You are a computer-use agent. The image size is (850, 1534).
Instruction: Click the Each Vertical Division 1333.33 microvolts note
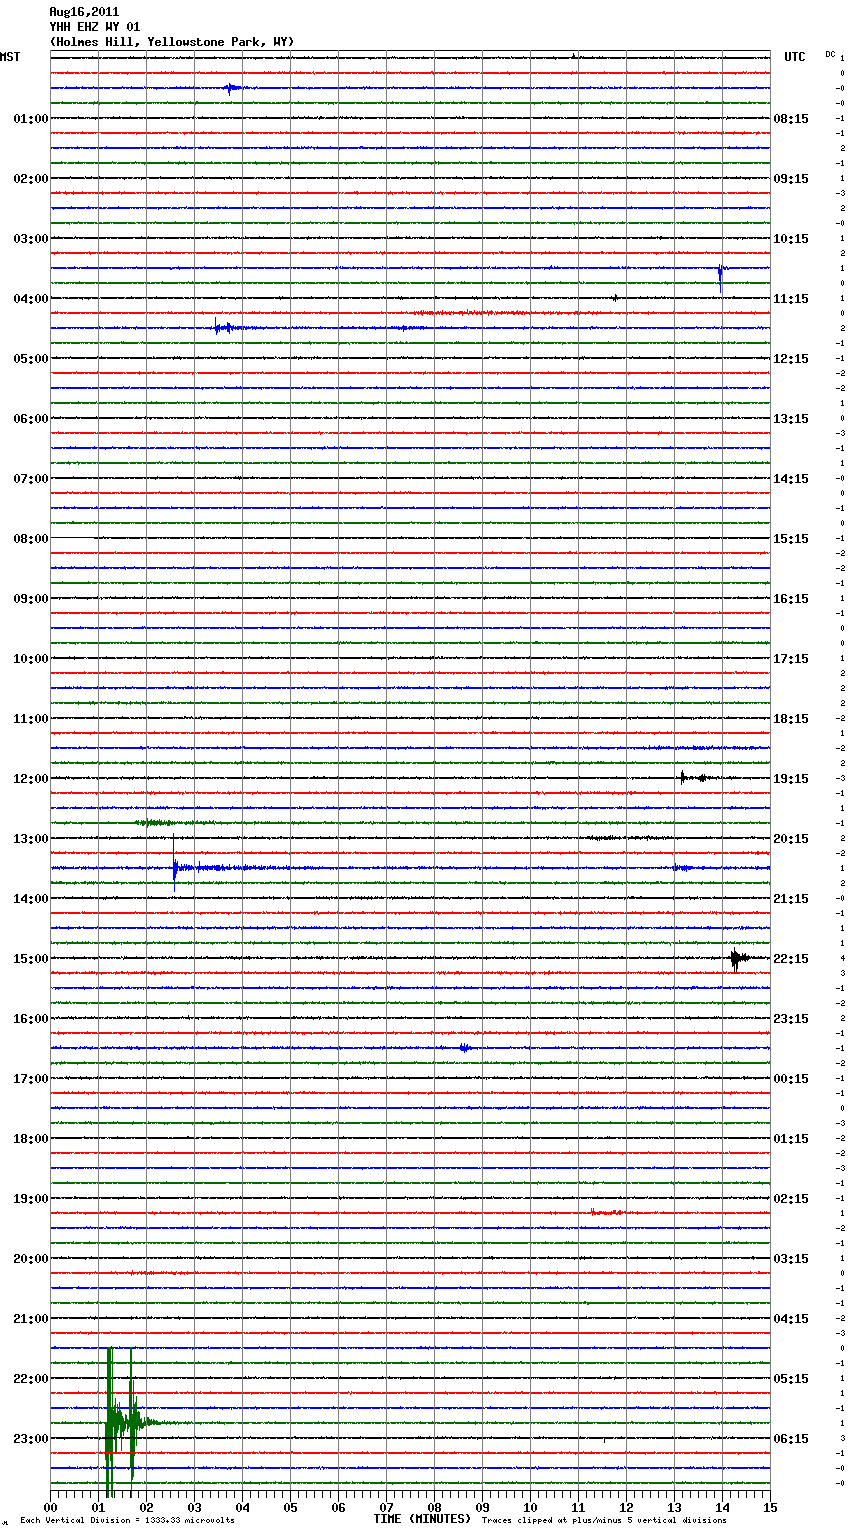point(127,1521)
